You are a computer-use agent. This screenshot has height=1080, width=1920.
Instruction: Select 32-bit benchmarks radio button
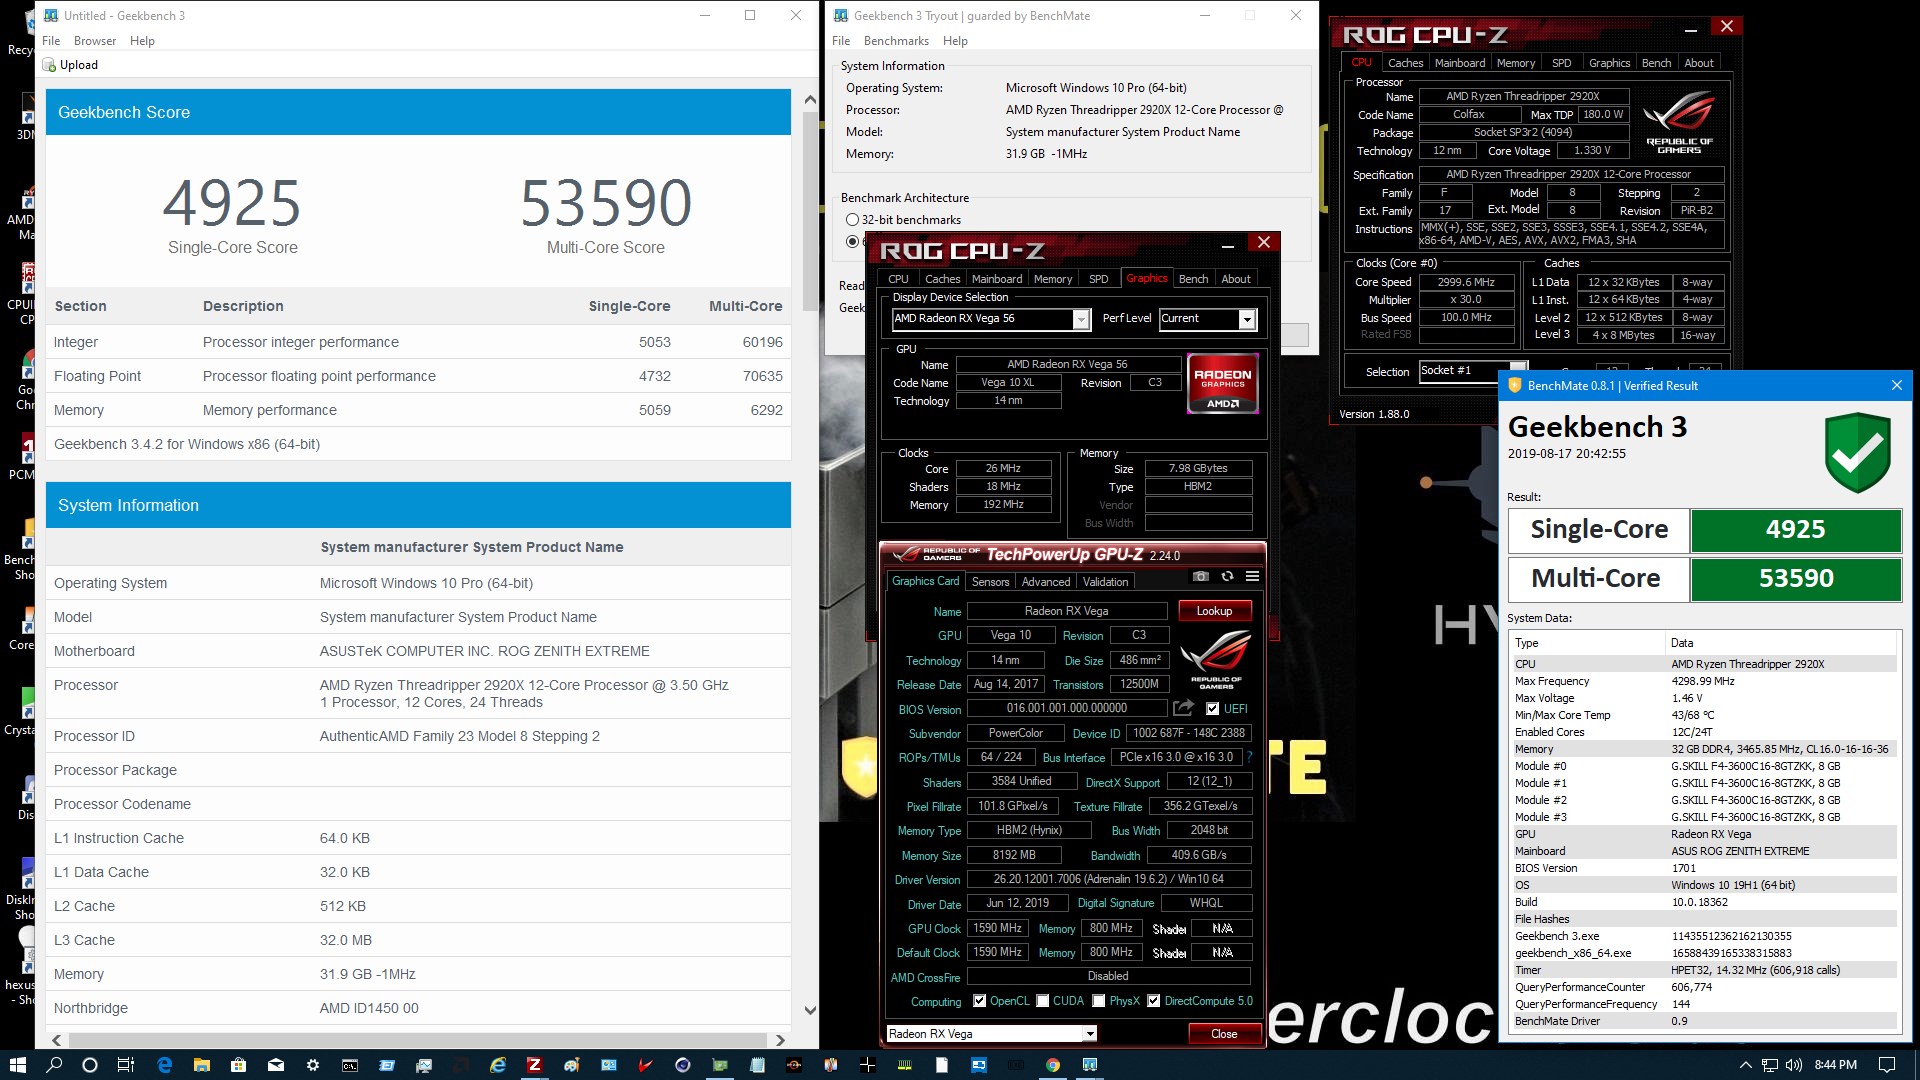click(x=852, y=220)
